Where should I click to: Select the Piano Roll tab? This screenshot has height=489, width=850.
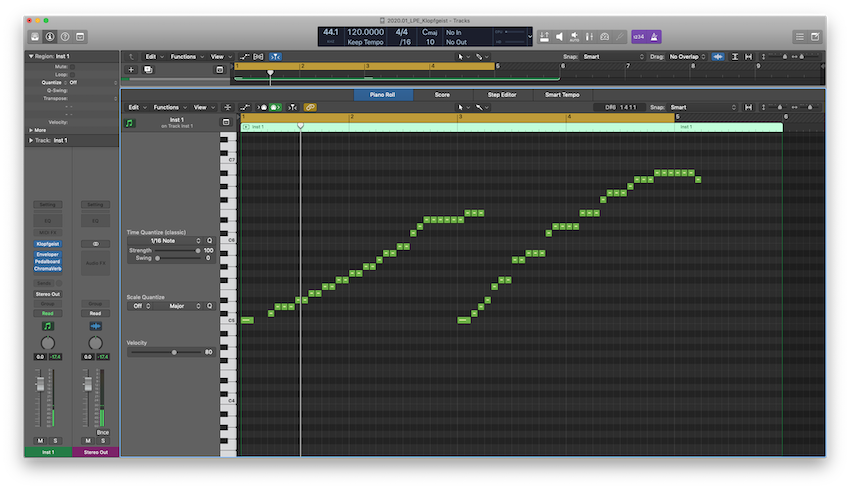point(383,94)
